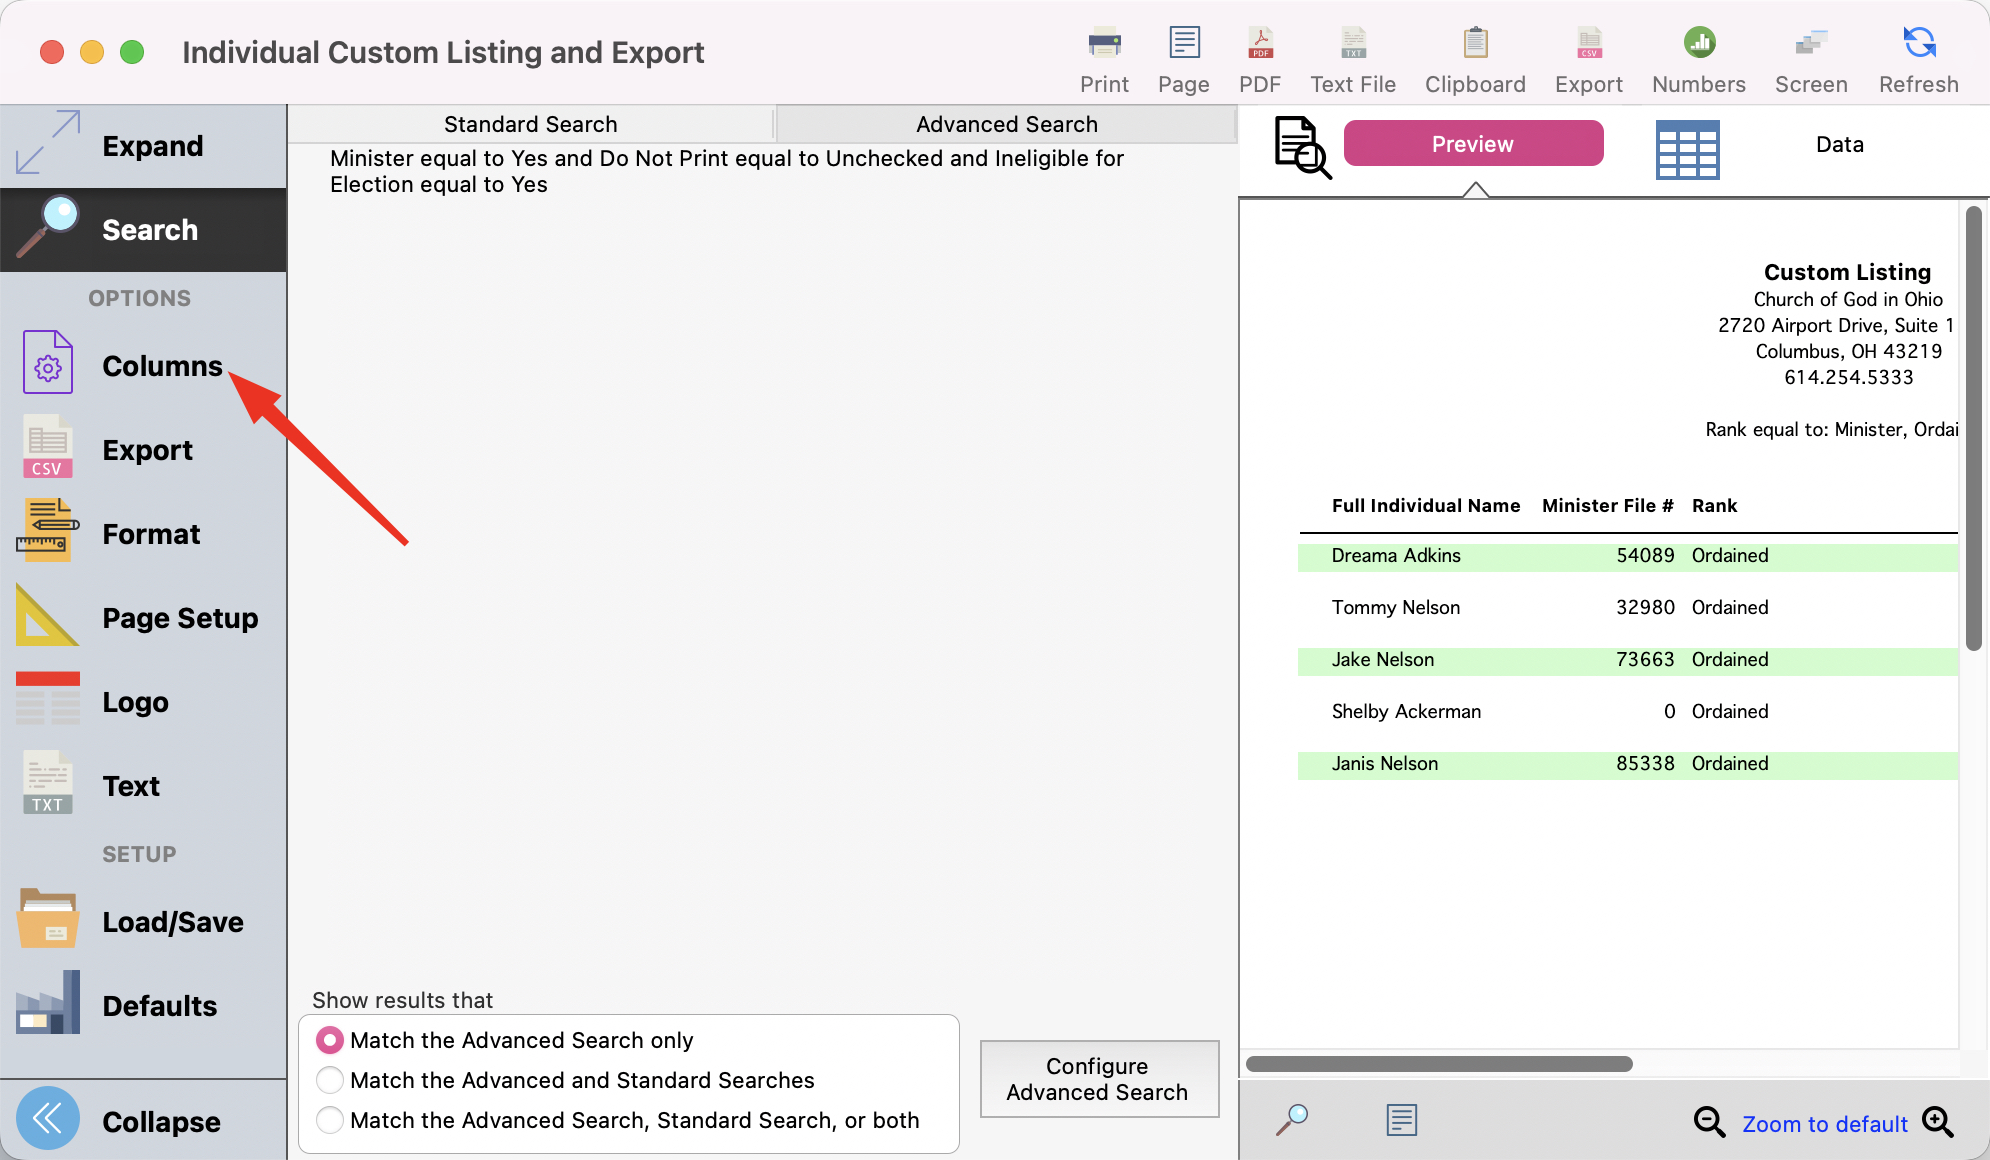The image size is (1990, 1160).
Task: Open the Logo option in the sidebar
Action: (143, 702)
